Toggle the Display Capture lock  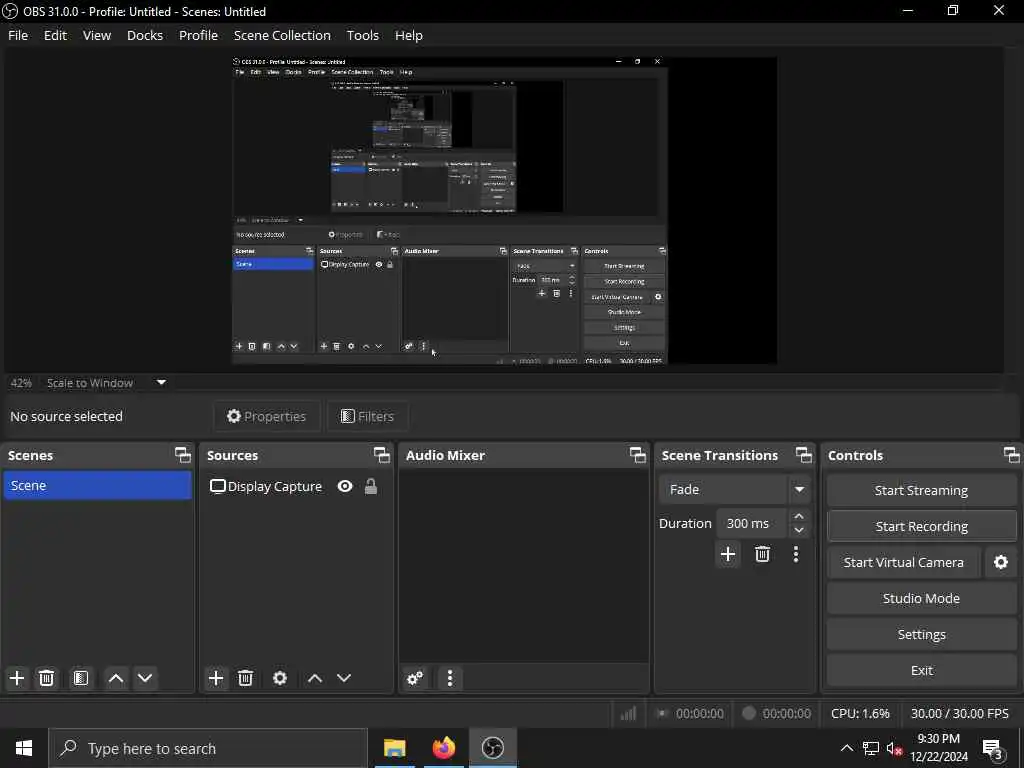tap(371, 487)
